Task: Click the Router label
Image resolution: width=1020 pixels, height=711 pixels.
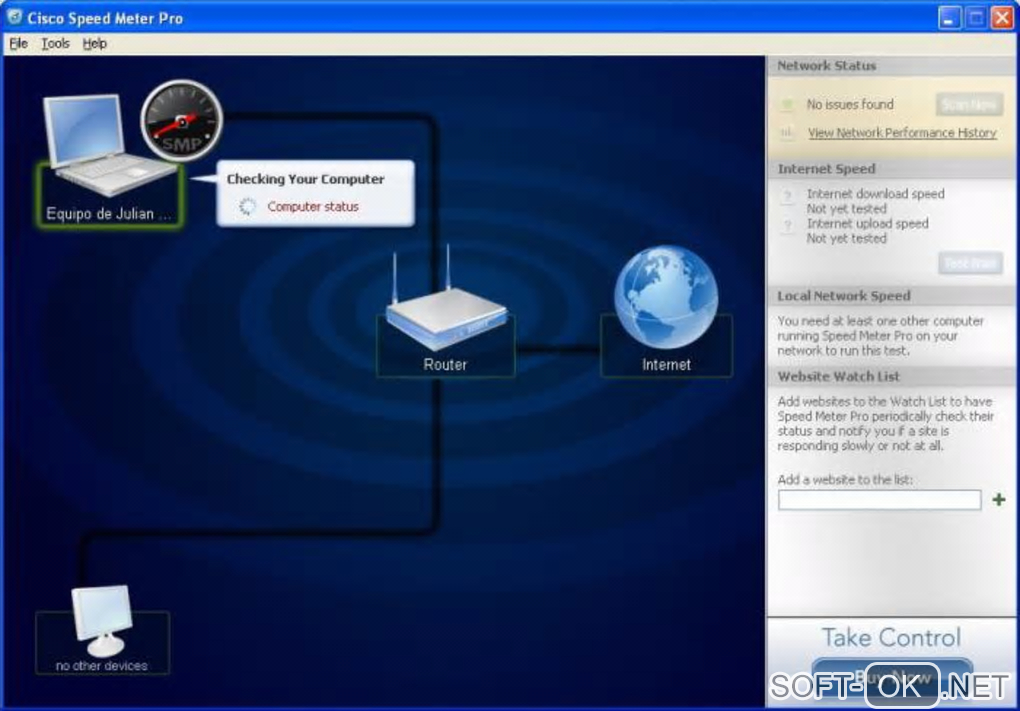Action: 446,365
